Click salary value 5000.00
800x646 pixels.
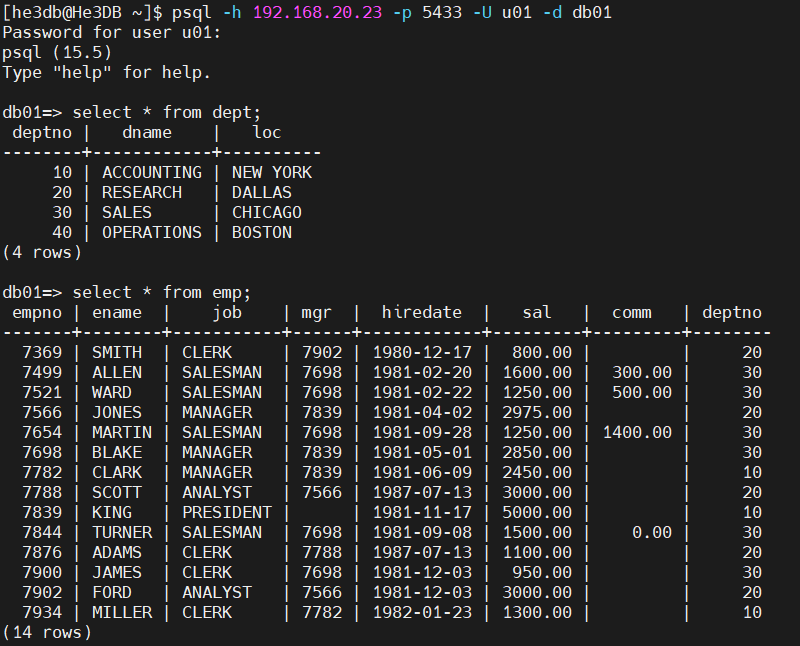[x=537, y=512]
